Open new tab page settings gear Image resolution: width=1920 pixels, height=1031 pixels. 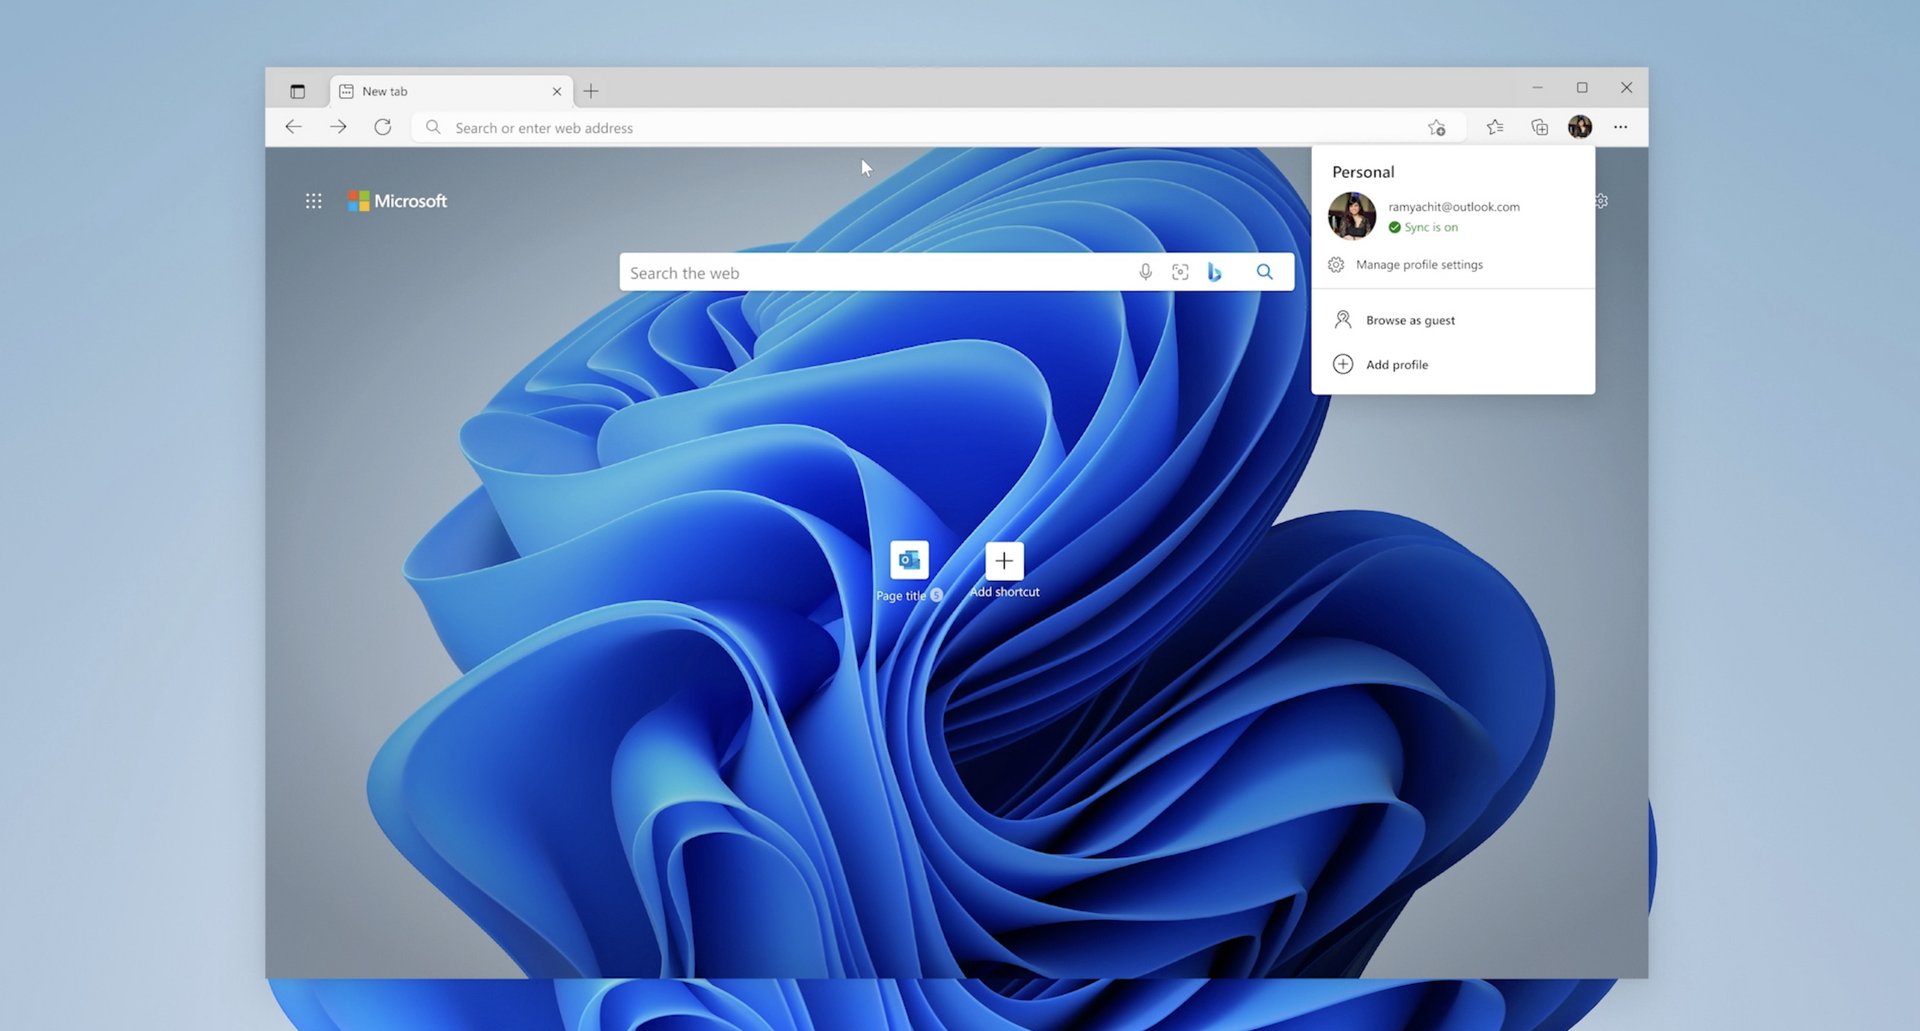coord(1601,200)
